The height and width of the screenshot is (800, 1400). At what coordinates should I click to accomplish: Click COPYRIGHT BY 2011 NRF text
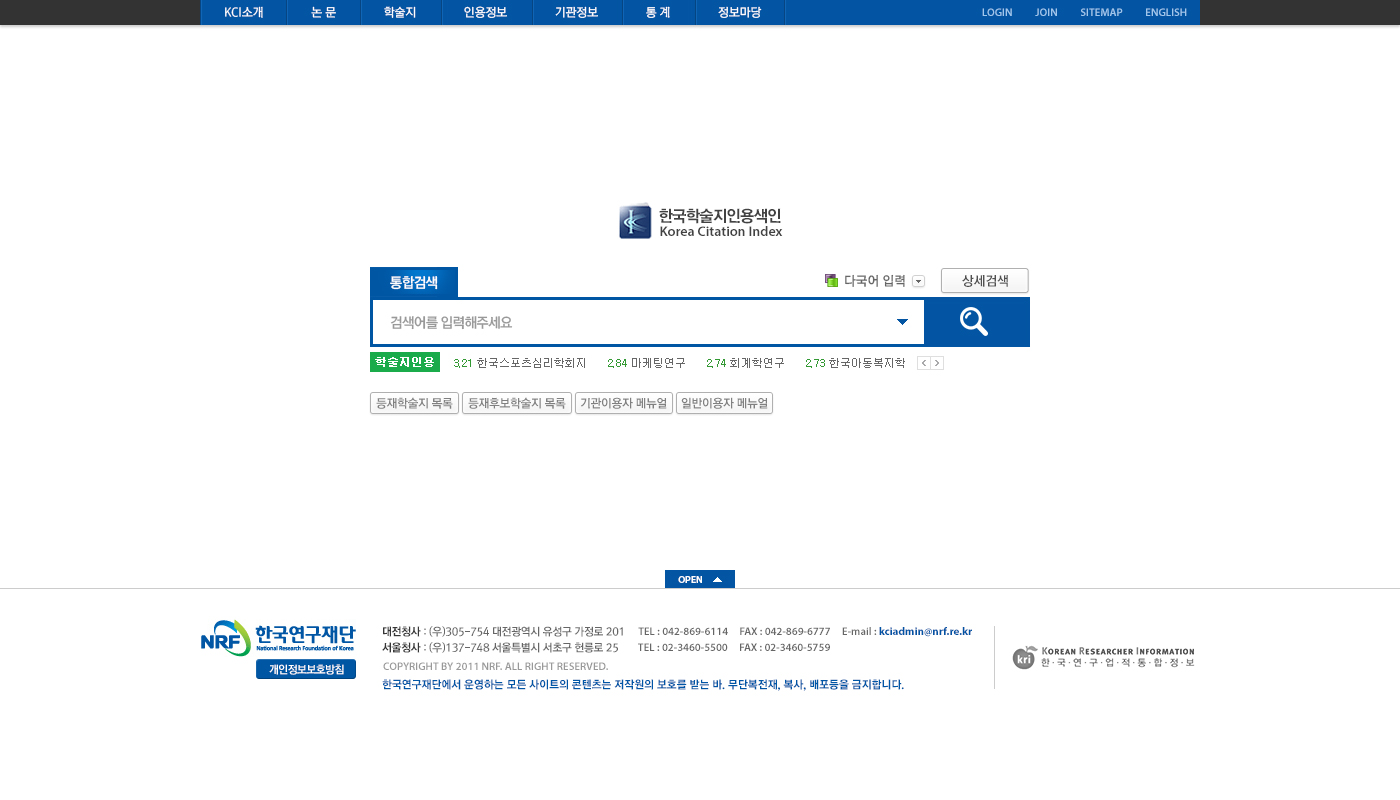point(495,666)
